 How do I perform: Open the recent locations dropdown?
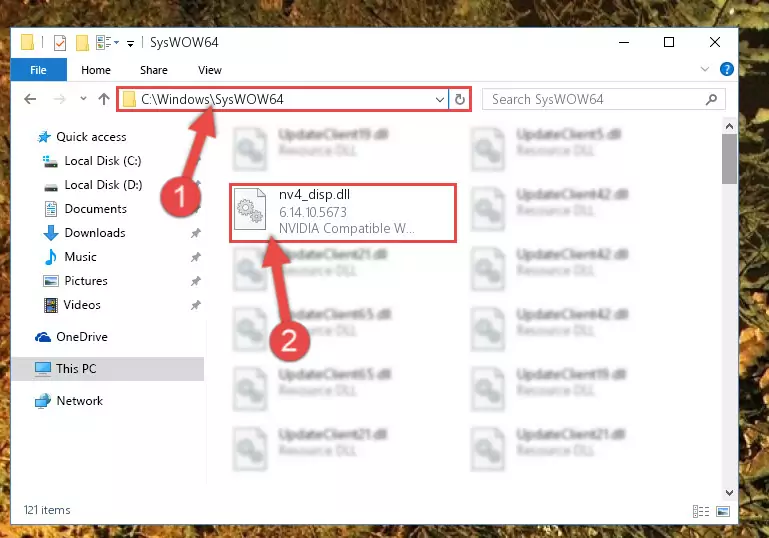[x=83, y=99]
